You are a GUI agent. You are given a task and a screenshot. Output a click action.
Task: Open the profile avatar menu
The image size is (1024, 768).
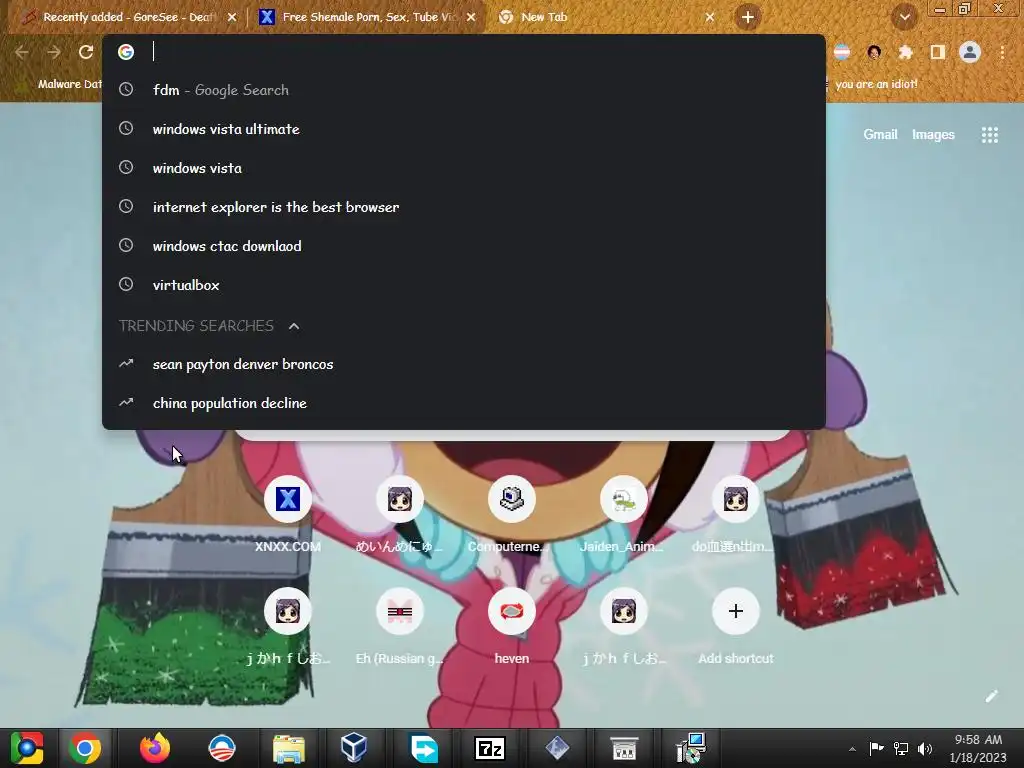[x=970, y=52]
